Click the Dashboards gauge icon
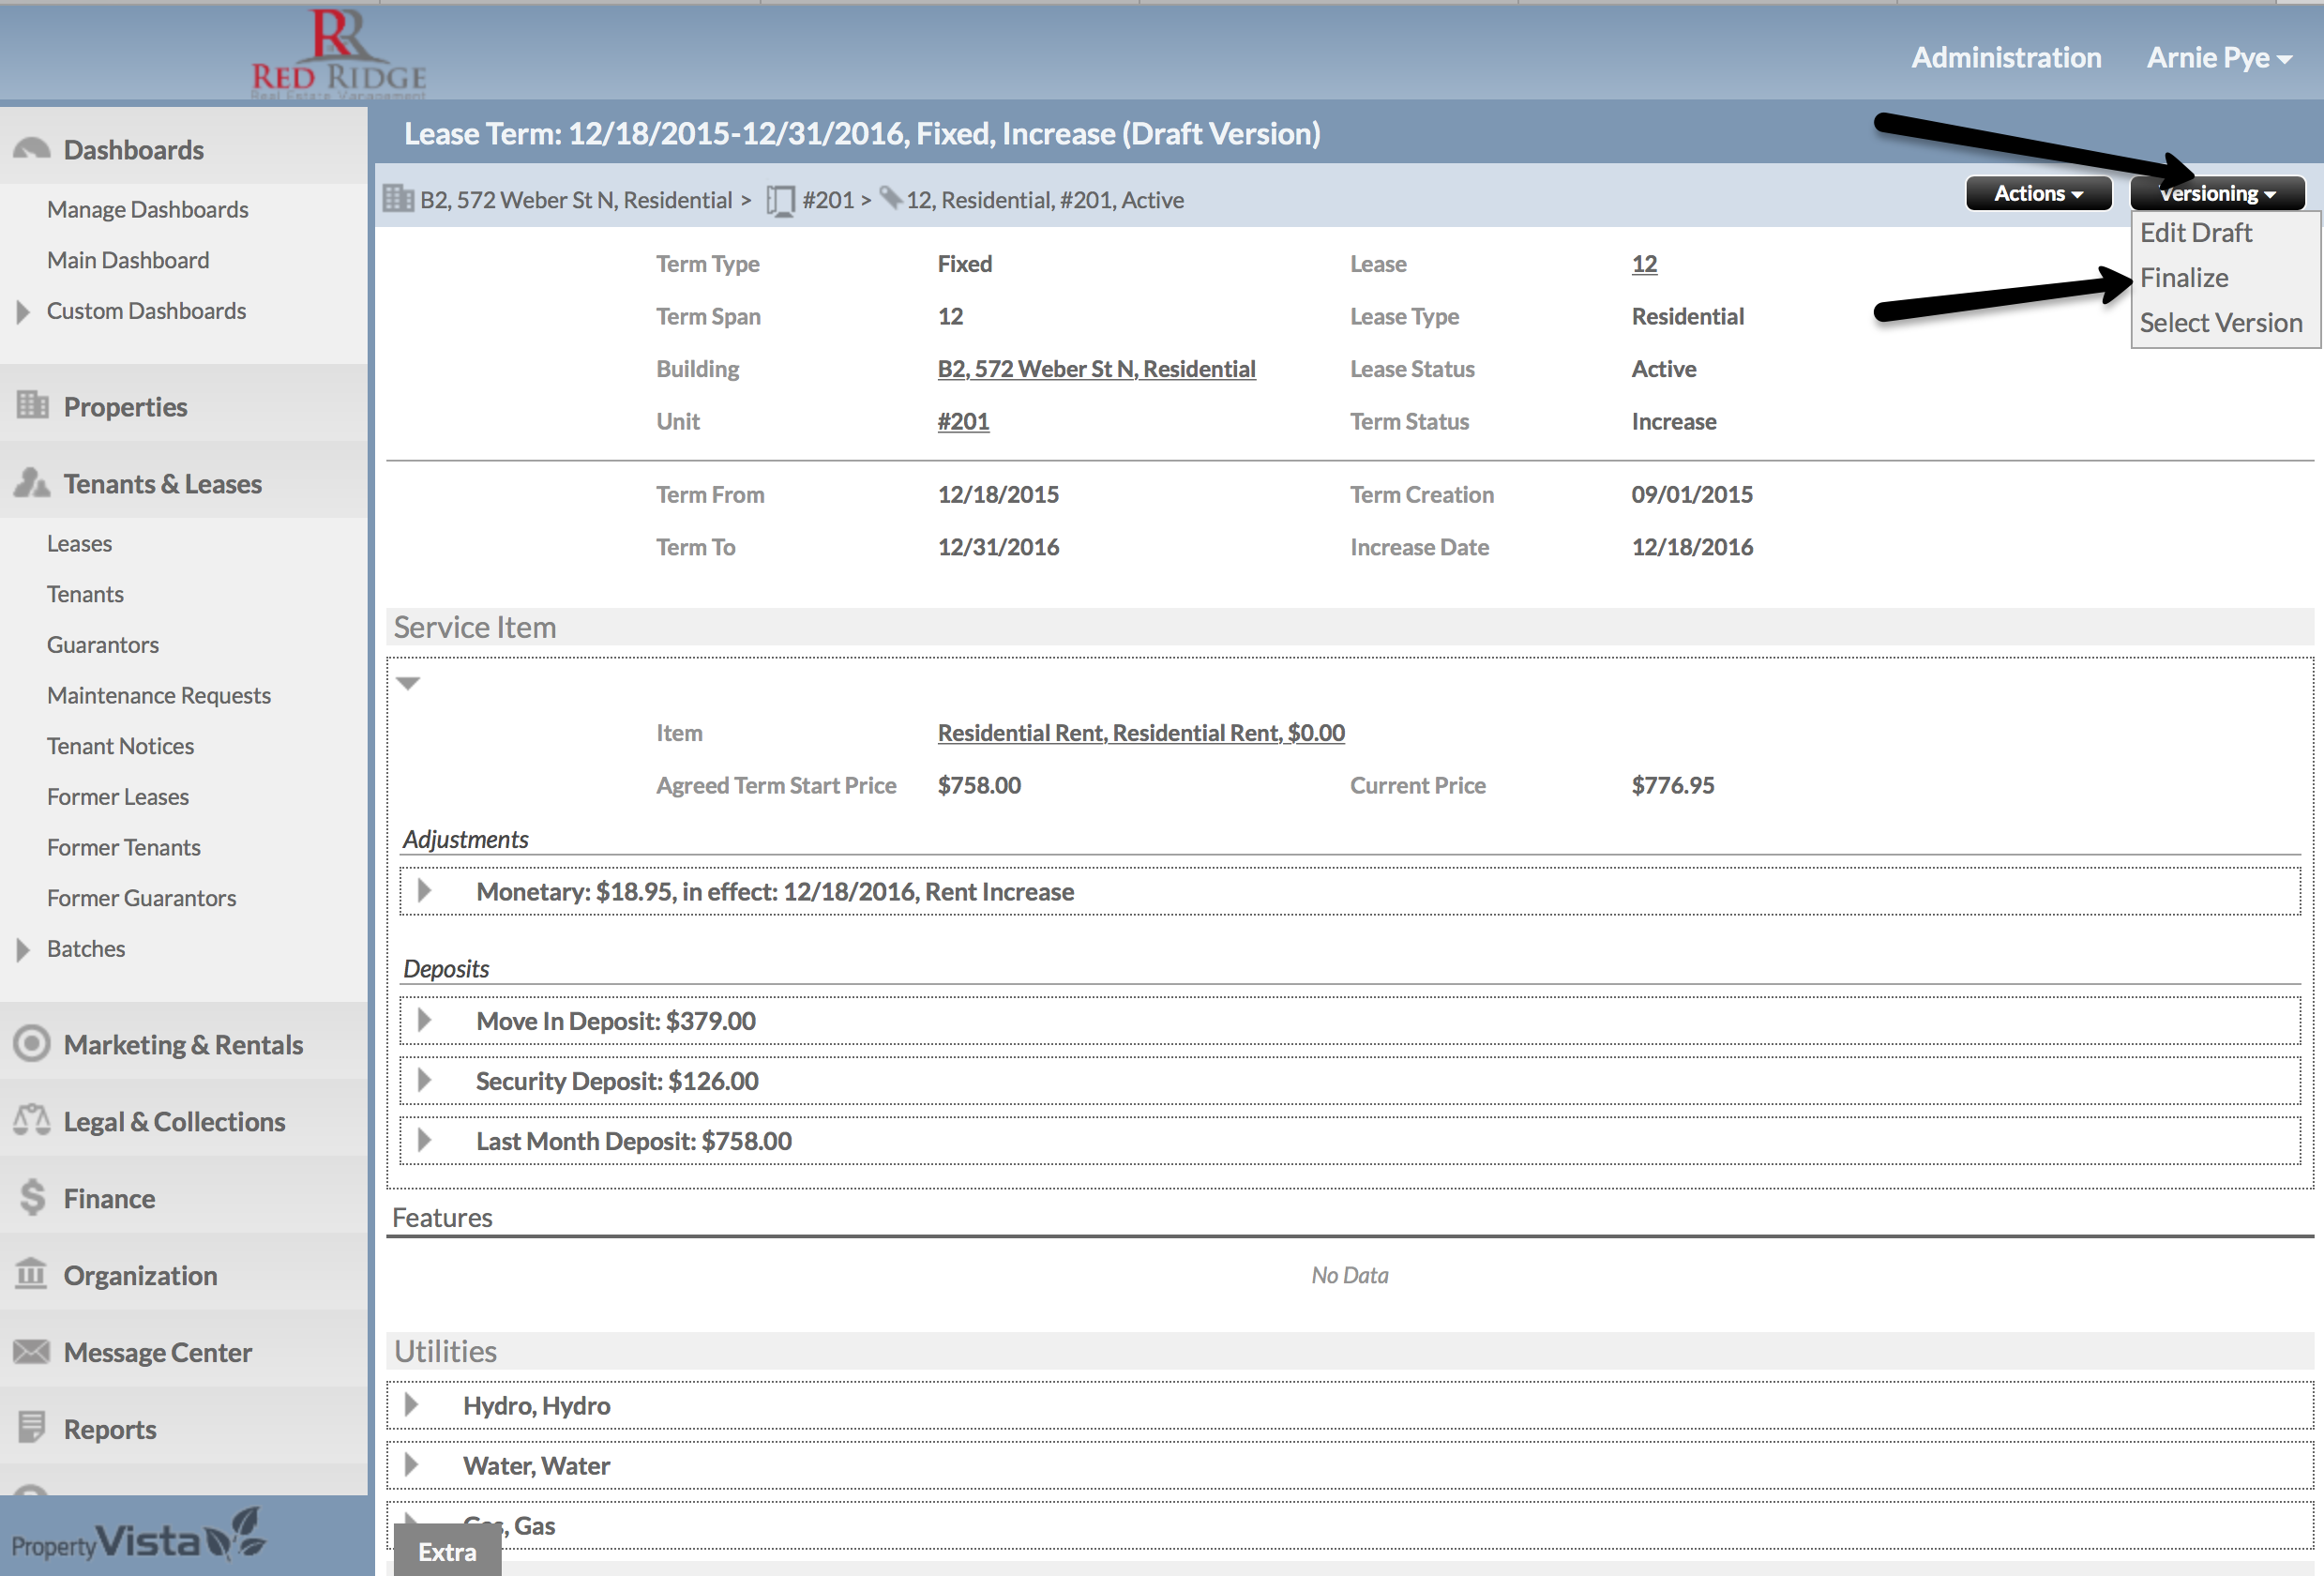2324x1576 pixels. click(x=32, y=149)
